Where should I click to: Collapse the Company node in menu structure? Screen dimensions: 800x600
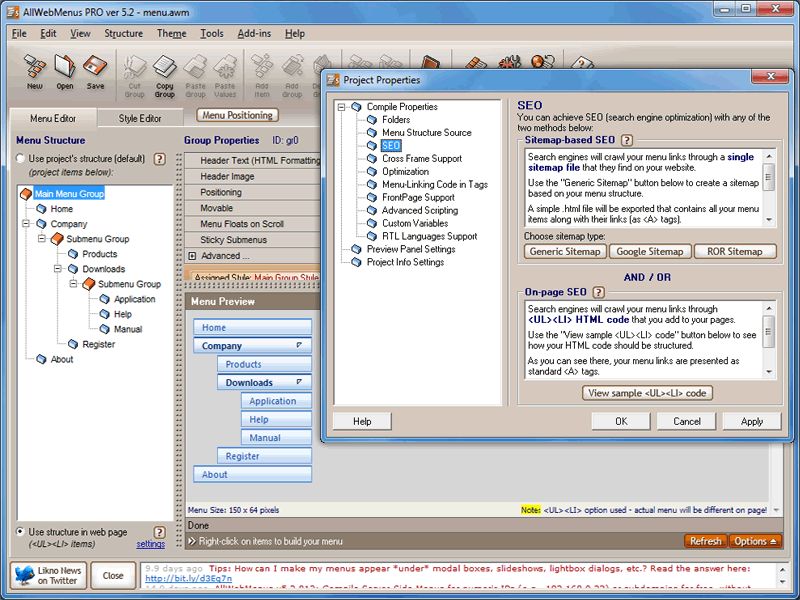coord(26,223)
